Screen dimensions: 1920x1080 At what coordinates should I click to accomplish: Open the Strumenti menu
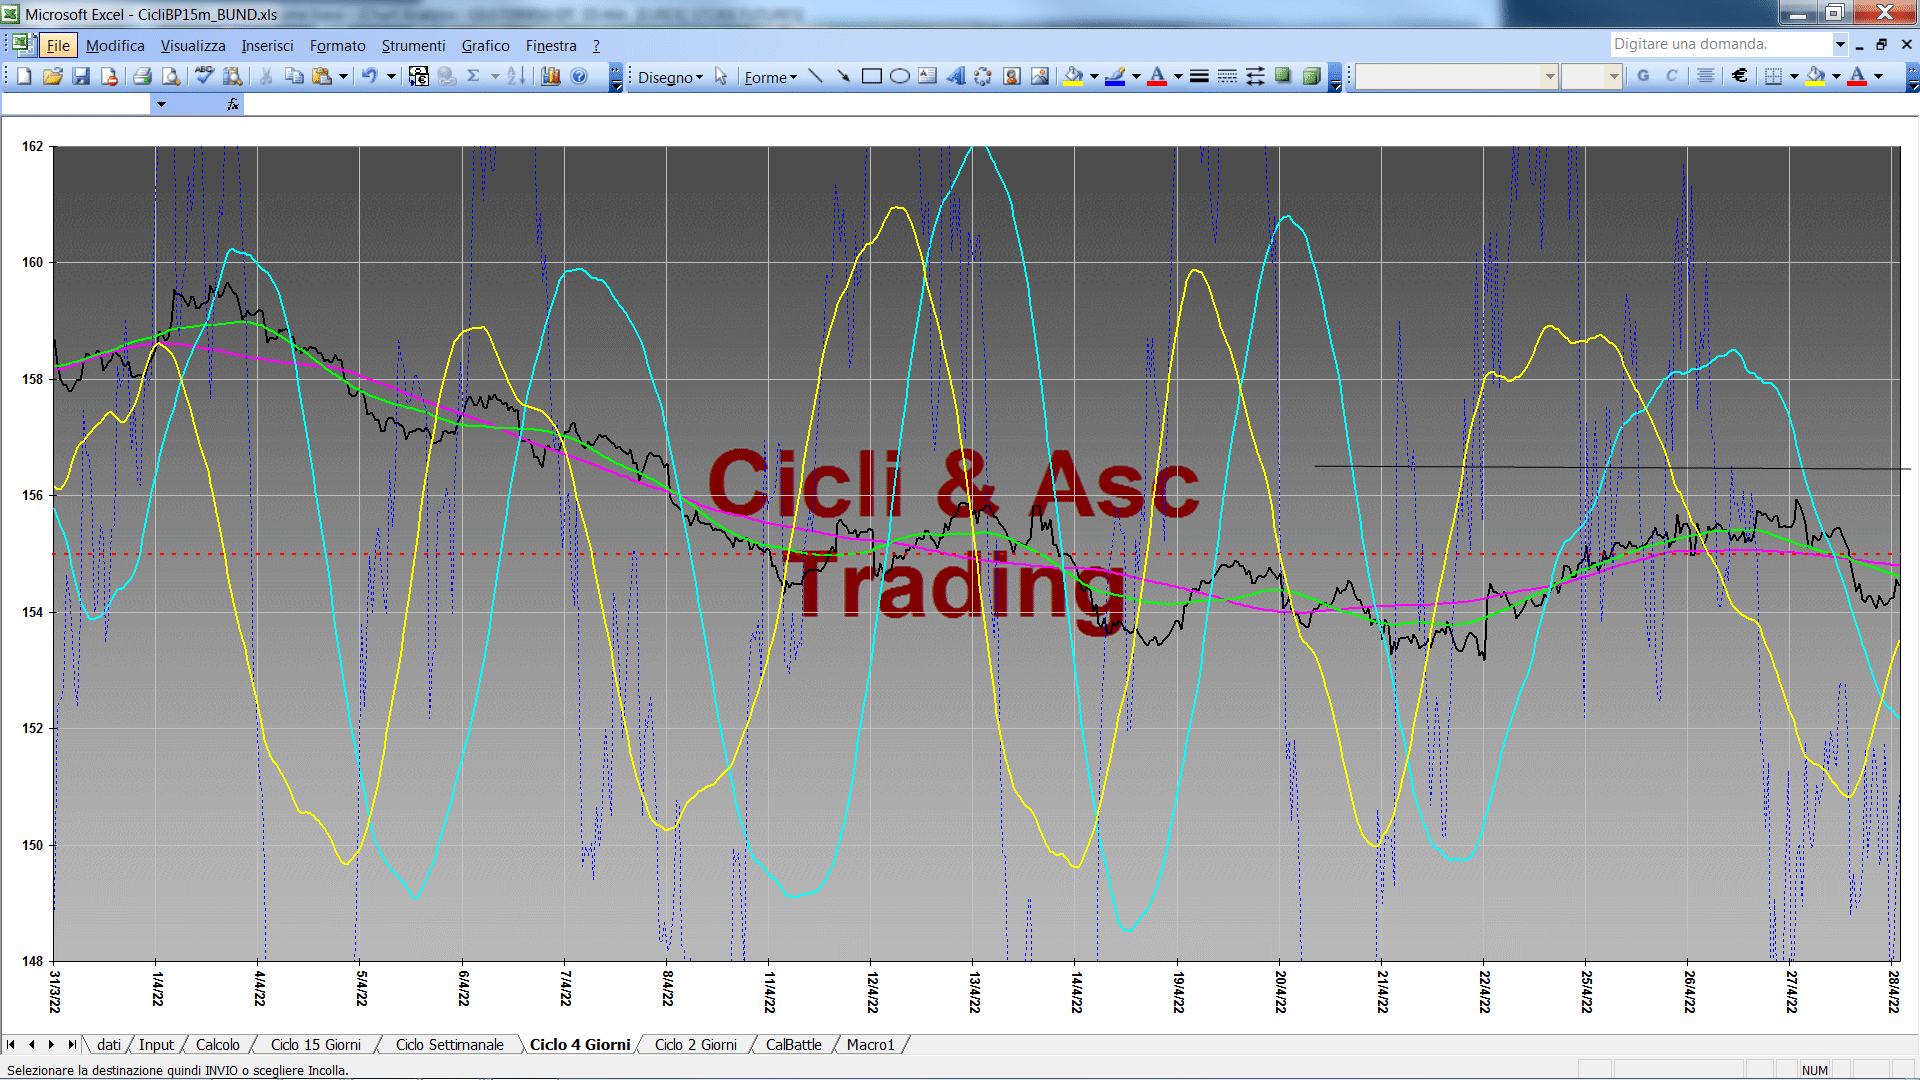click(x=413, y=45)
